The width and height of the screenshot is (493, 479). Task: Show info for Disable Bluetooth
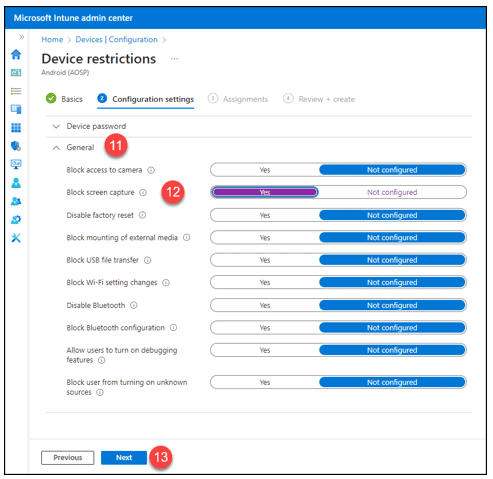(134, 305)
